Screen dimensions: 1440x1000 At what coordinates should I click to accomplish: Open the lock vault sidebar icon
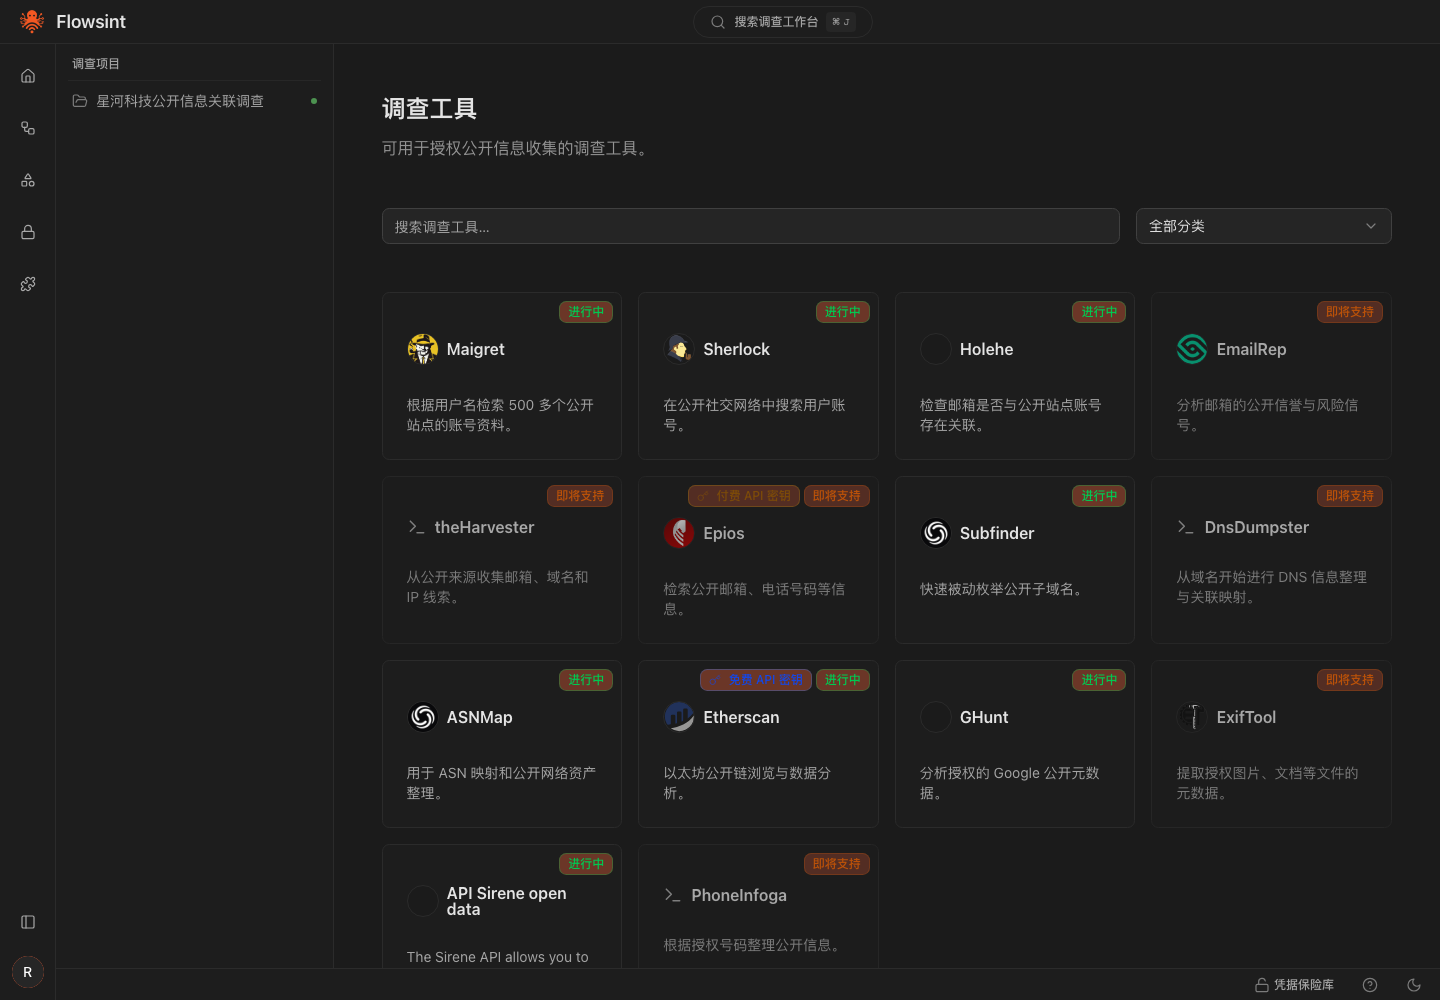pos(28,232)
